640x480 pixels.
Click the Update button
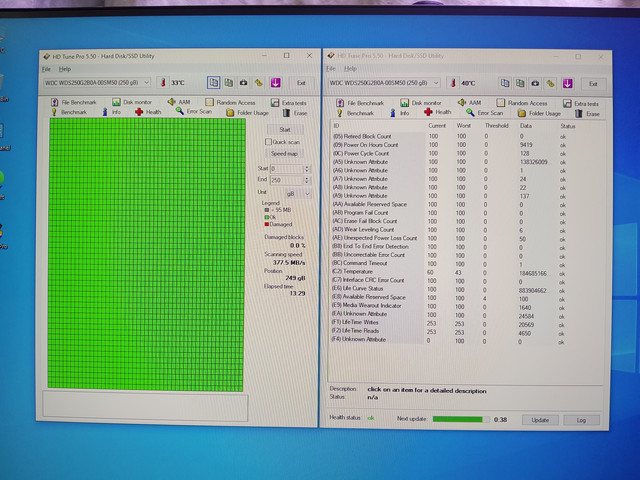click(540, 420)
